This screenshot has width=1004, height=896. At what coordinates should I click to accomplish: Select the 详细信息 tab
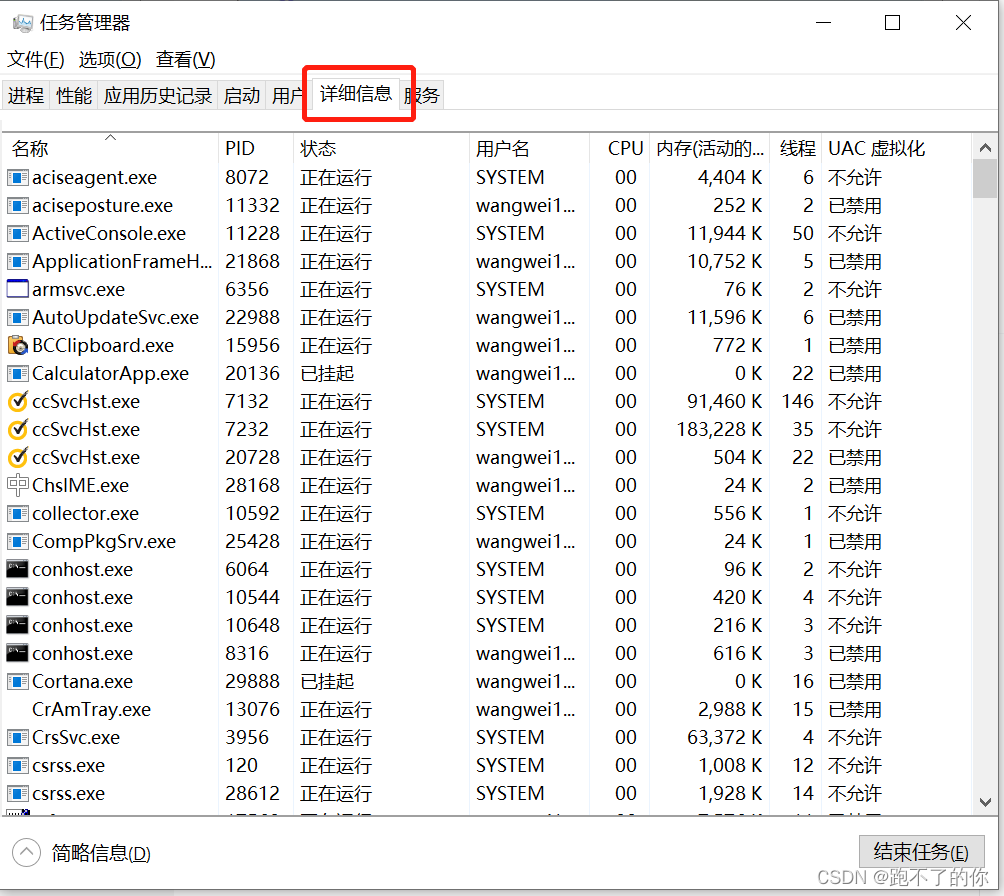click(356, 94)
